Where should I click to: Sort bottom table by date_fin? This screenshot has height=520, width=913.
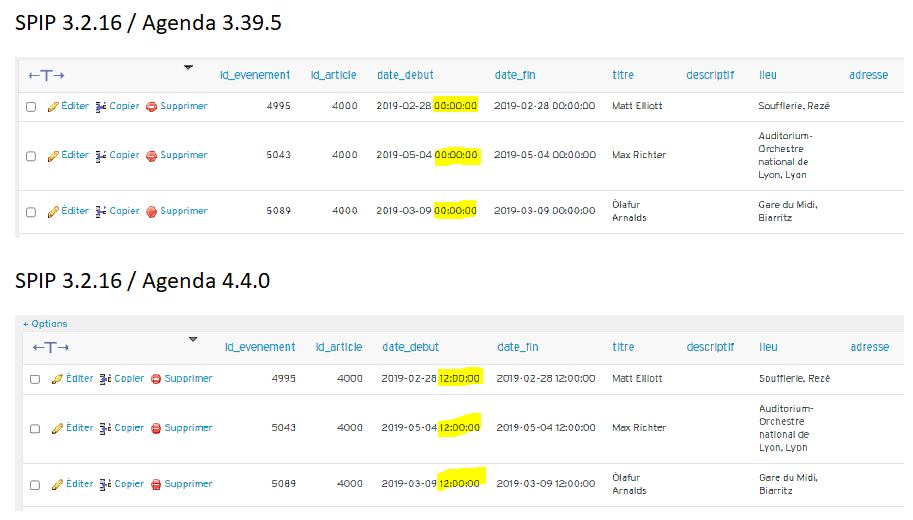[x=518, y=347]
